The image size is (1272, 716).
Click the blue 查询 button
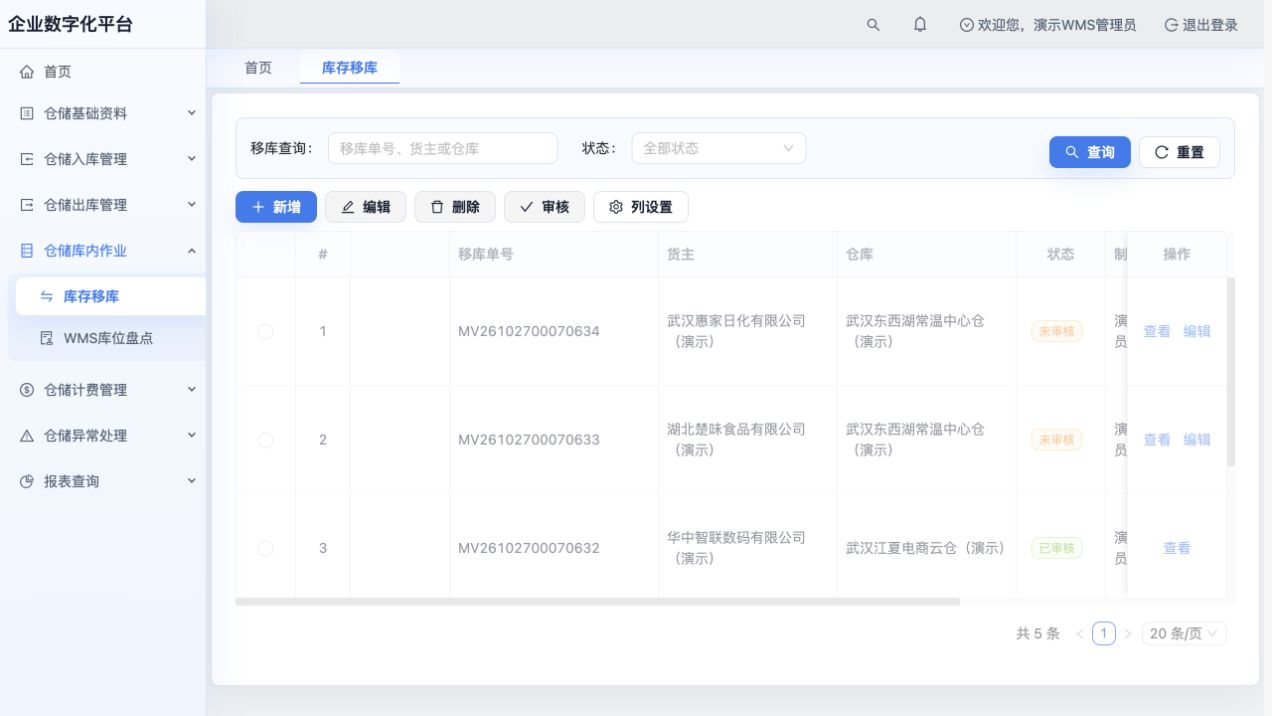pyautogui.click(x=1090, y=152)
